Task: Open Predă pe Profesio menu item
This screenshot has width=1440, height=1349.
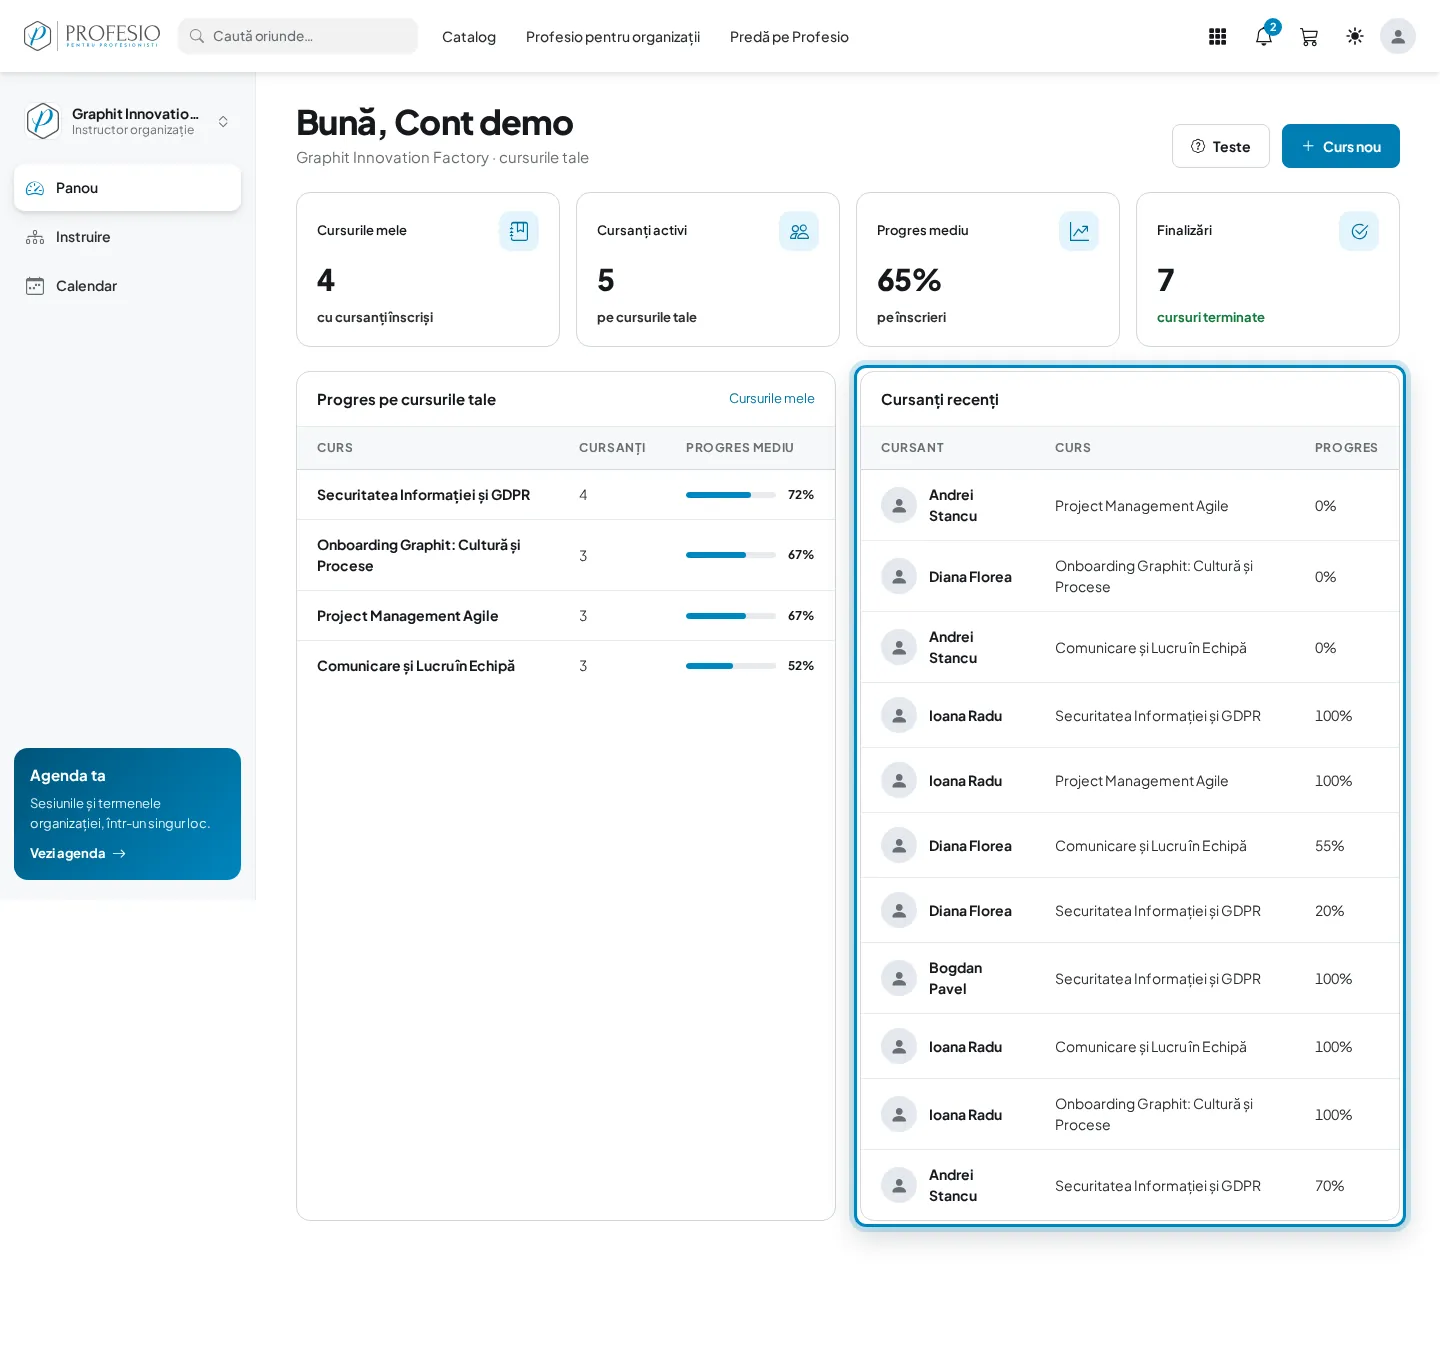Action: click(789, 37)
